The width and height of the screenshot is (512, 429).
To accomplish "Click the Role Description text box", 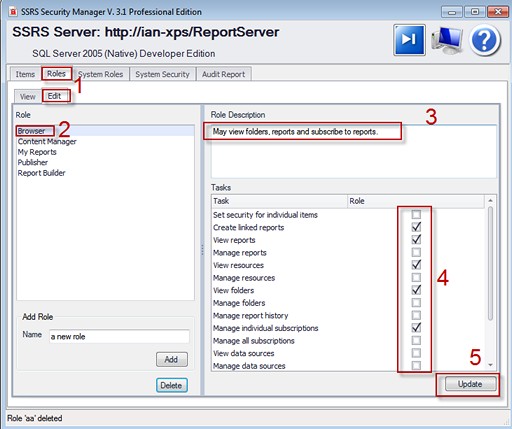I will [354, 151].
